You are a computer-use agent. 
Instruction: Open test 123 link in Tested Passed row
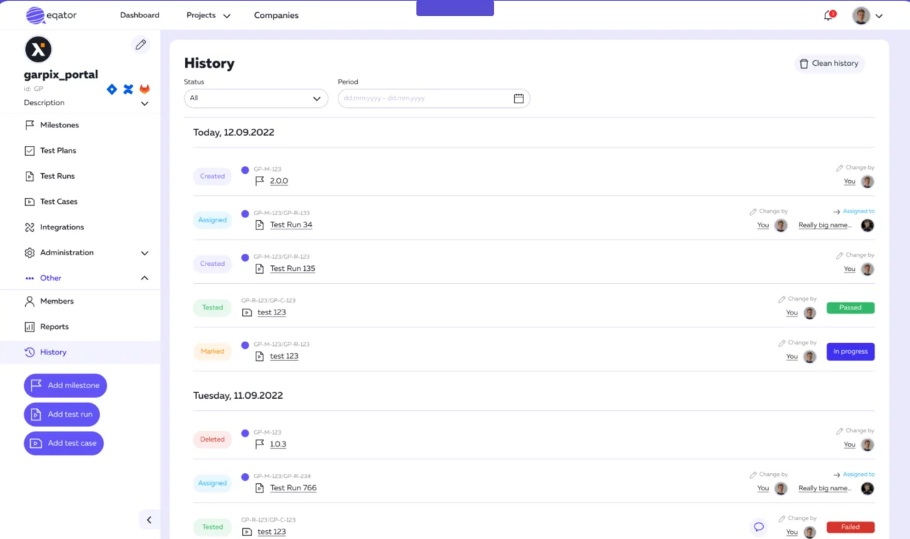point(272,312)
